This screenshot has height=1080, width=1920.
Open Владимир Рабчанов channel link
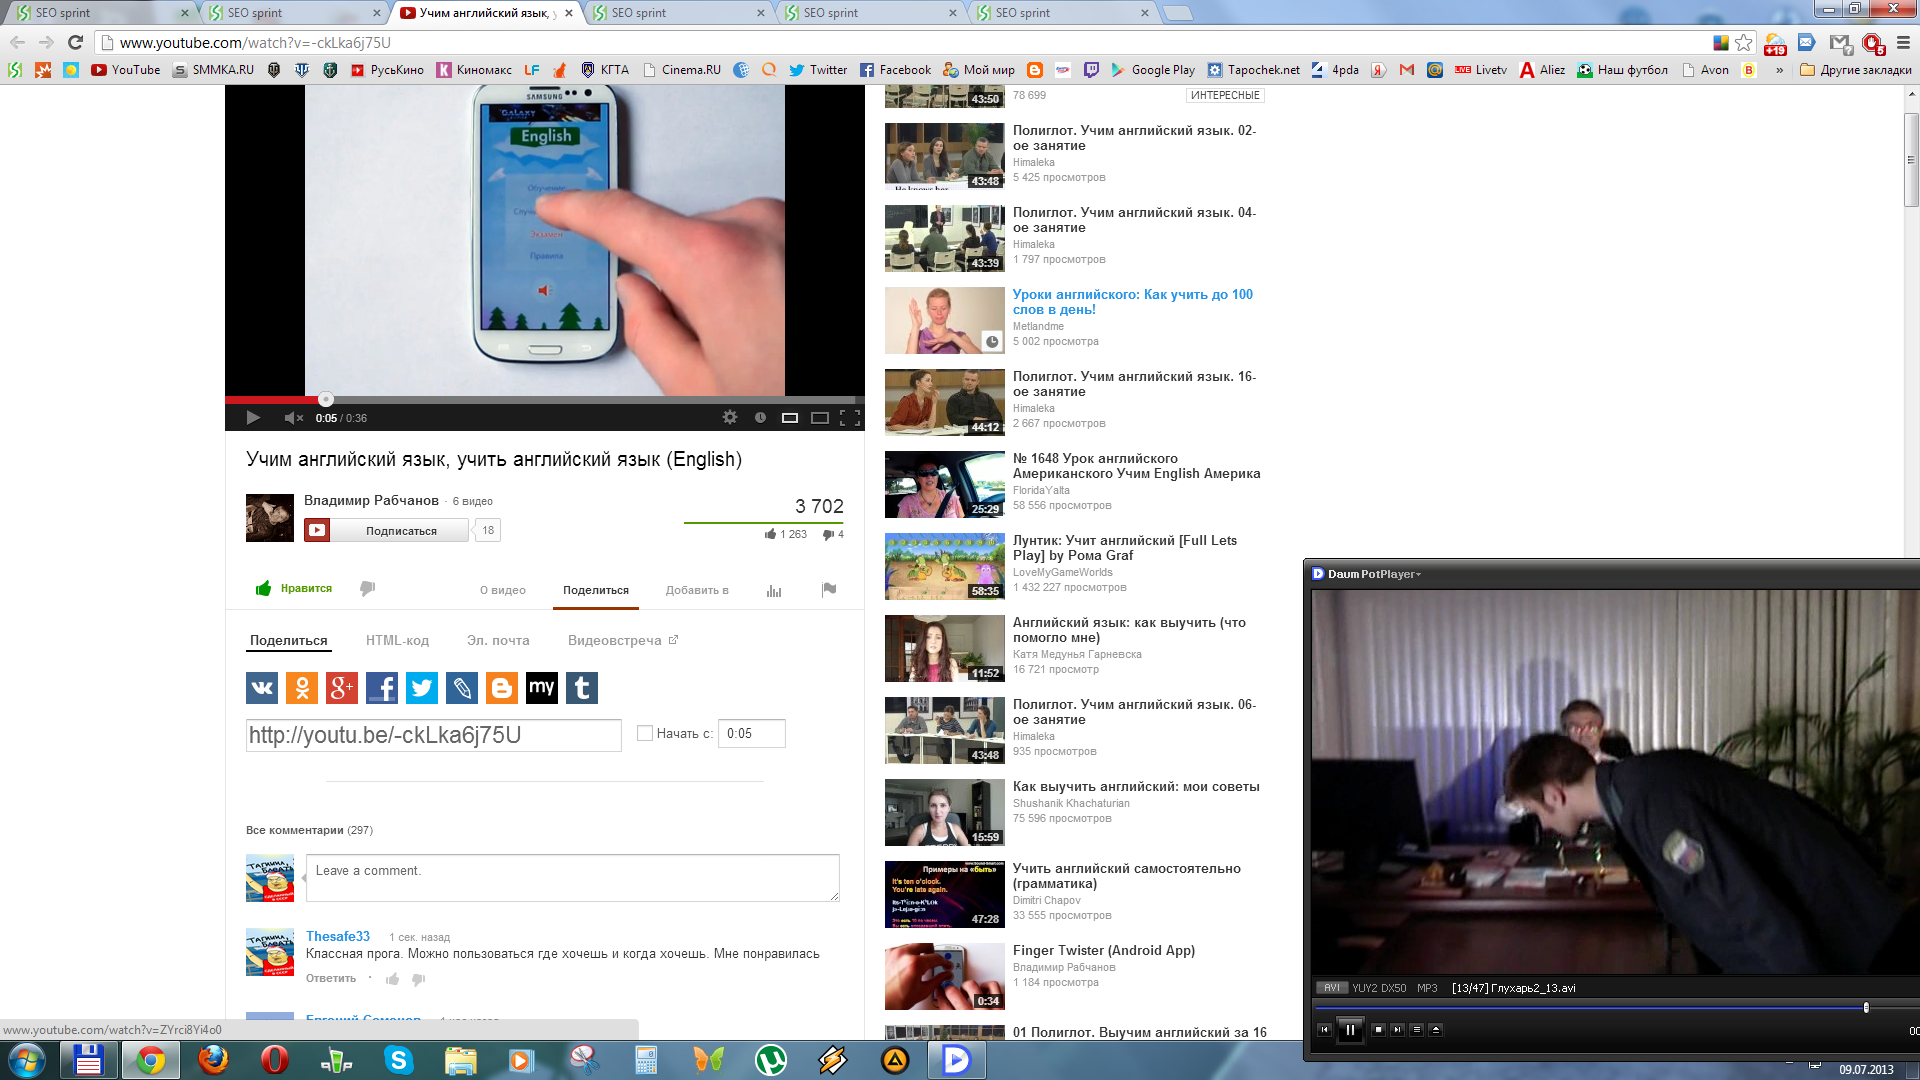371,500
